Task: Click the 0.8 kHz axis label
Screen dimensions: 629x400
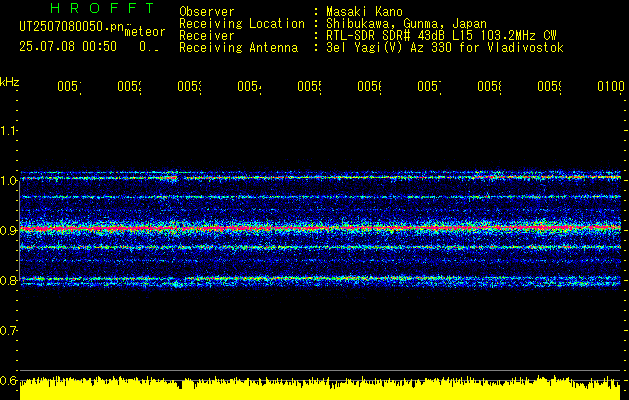Action: (8, 280)
